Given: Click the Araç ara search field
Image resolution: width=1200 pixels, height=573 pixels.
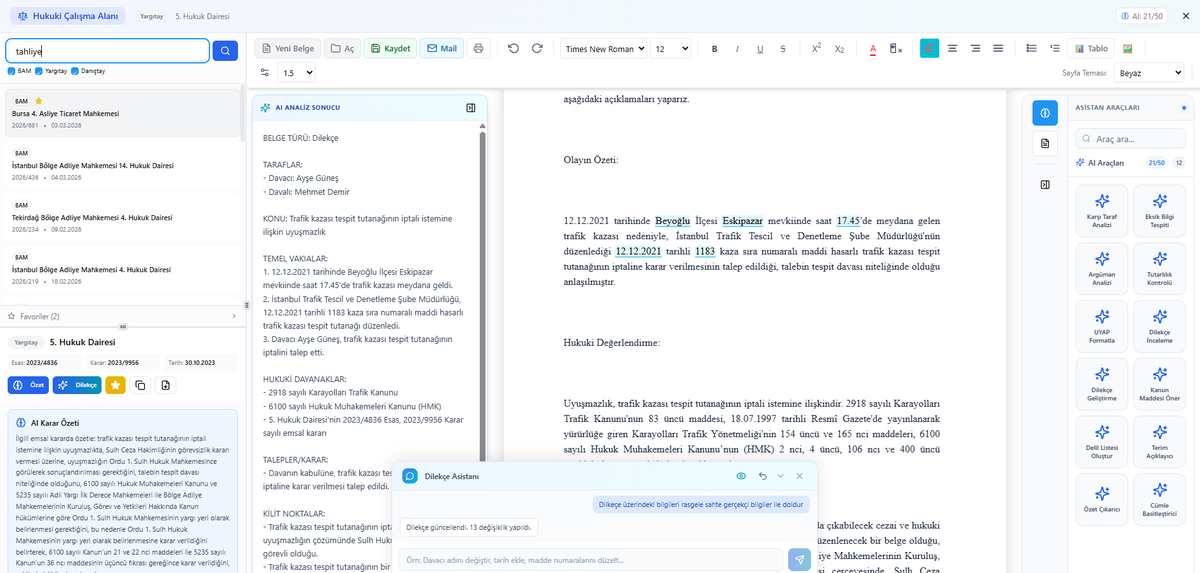Looking at the screenshot, I should click(1129, 139).
